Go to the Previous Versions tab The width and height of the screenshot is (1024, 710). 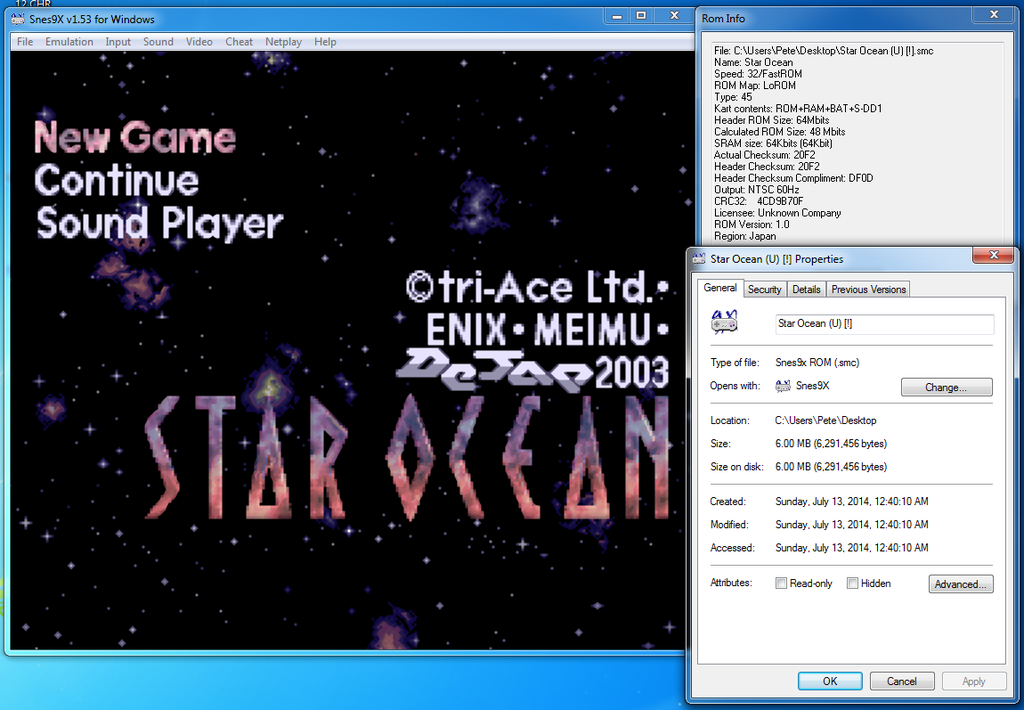point(868,289)
